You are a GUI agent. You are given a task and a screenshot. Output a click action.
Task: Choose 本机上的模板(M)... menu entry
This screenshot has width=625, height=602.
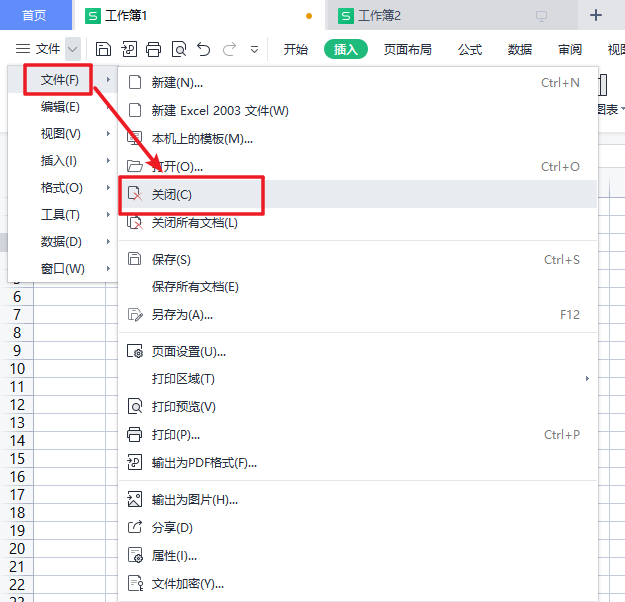click(358, 138)
